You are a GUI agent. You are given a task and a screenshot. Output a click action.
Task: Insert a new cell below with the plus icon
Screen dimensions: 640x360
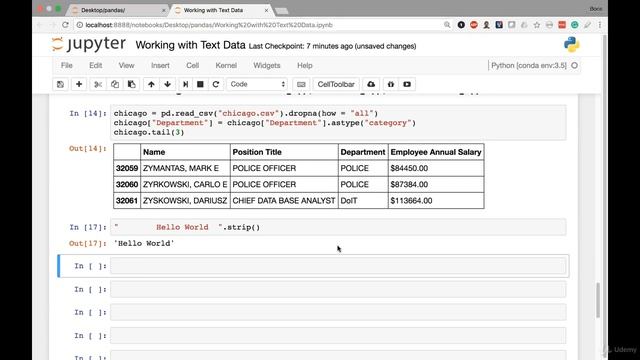[79, 84]
